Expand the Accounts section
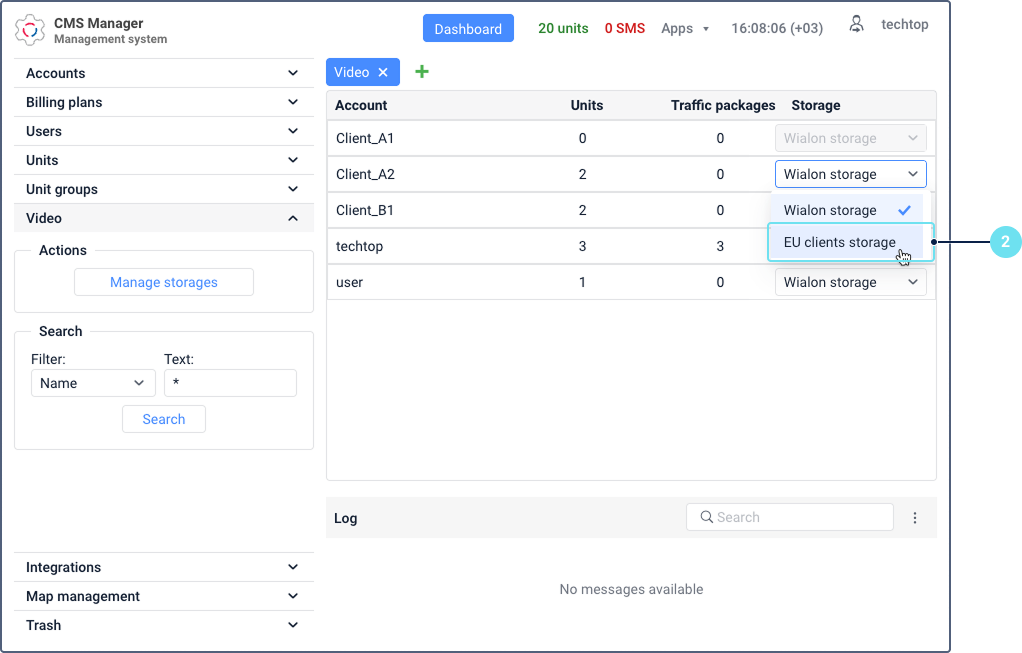The height and width of the screenshot is (653, 1022). click(163, 73)
